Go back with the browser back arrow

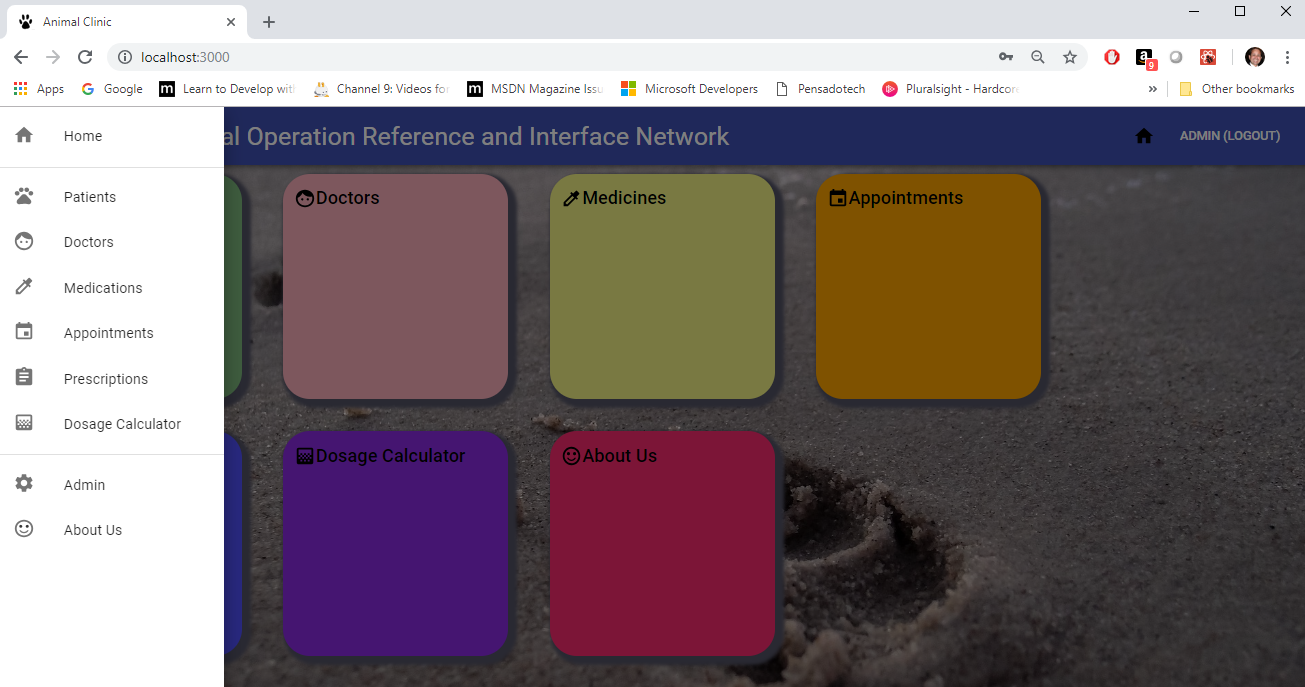[x=20, y=57]
